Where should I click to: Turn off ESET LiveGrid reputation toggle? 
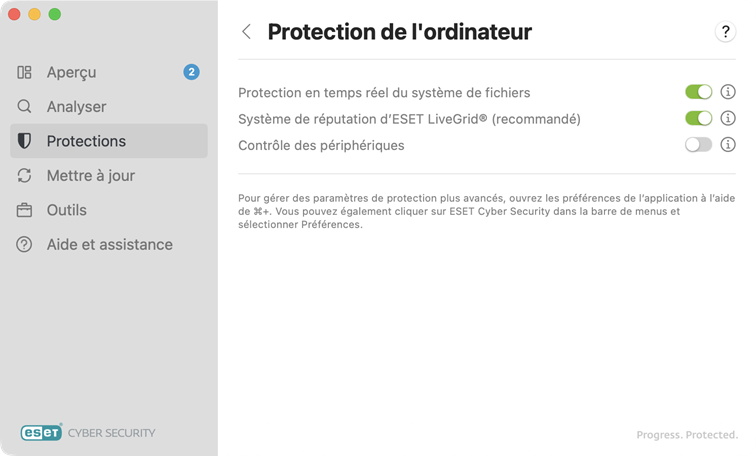click(698, 119)
